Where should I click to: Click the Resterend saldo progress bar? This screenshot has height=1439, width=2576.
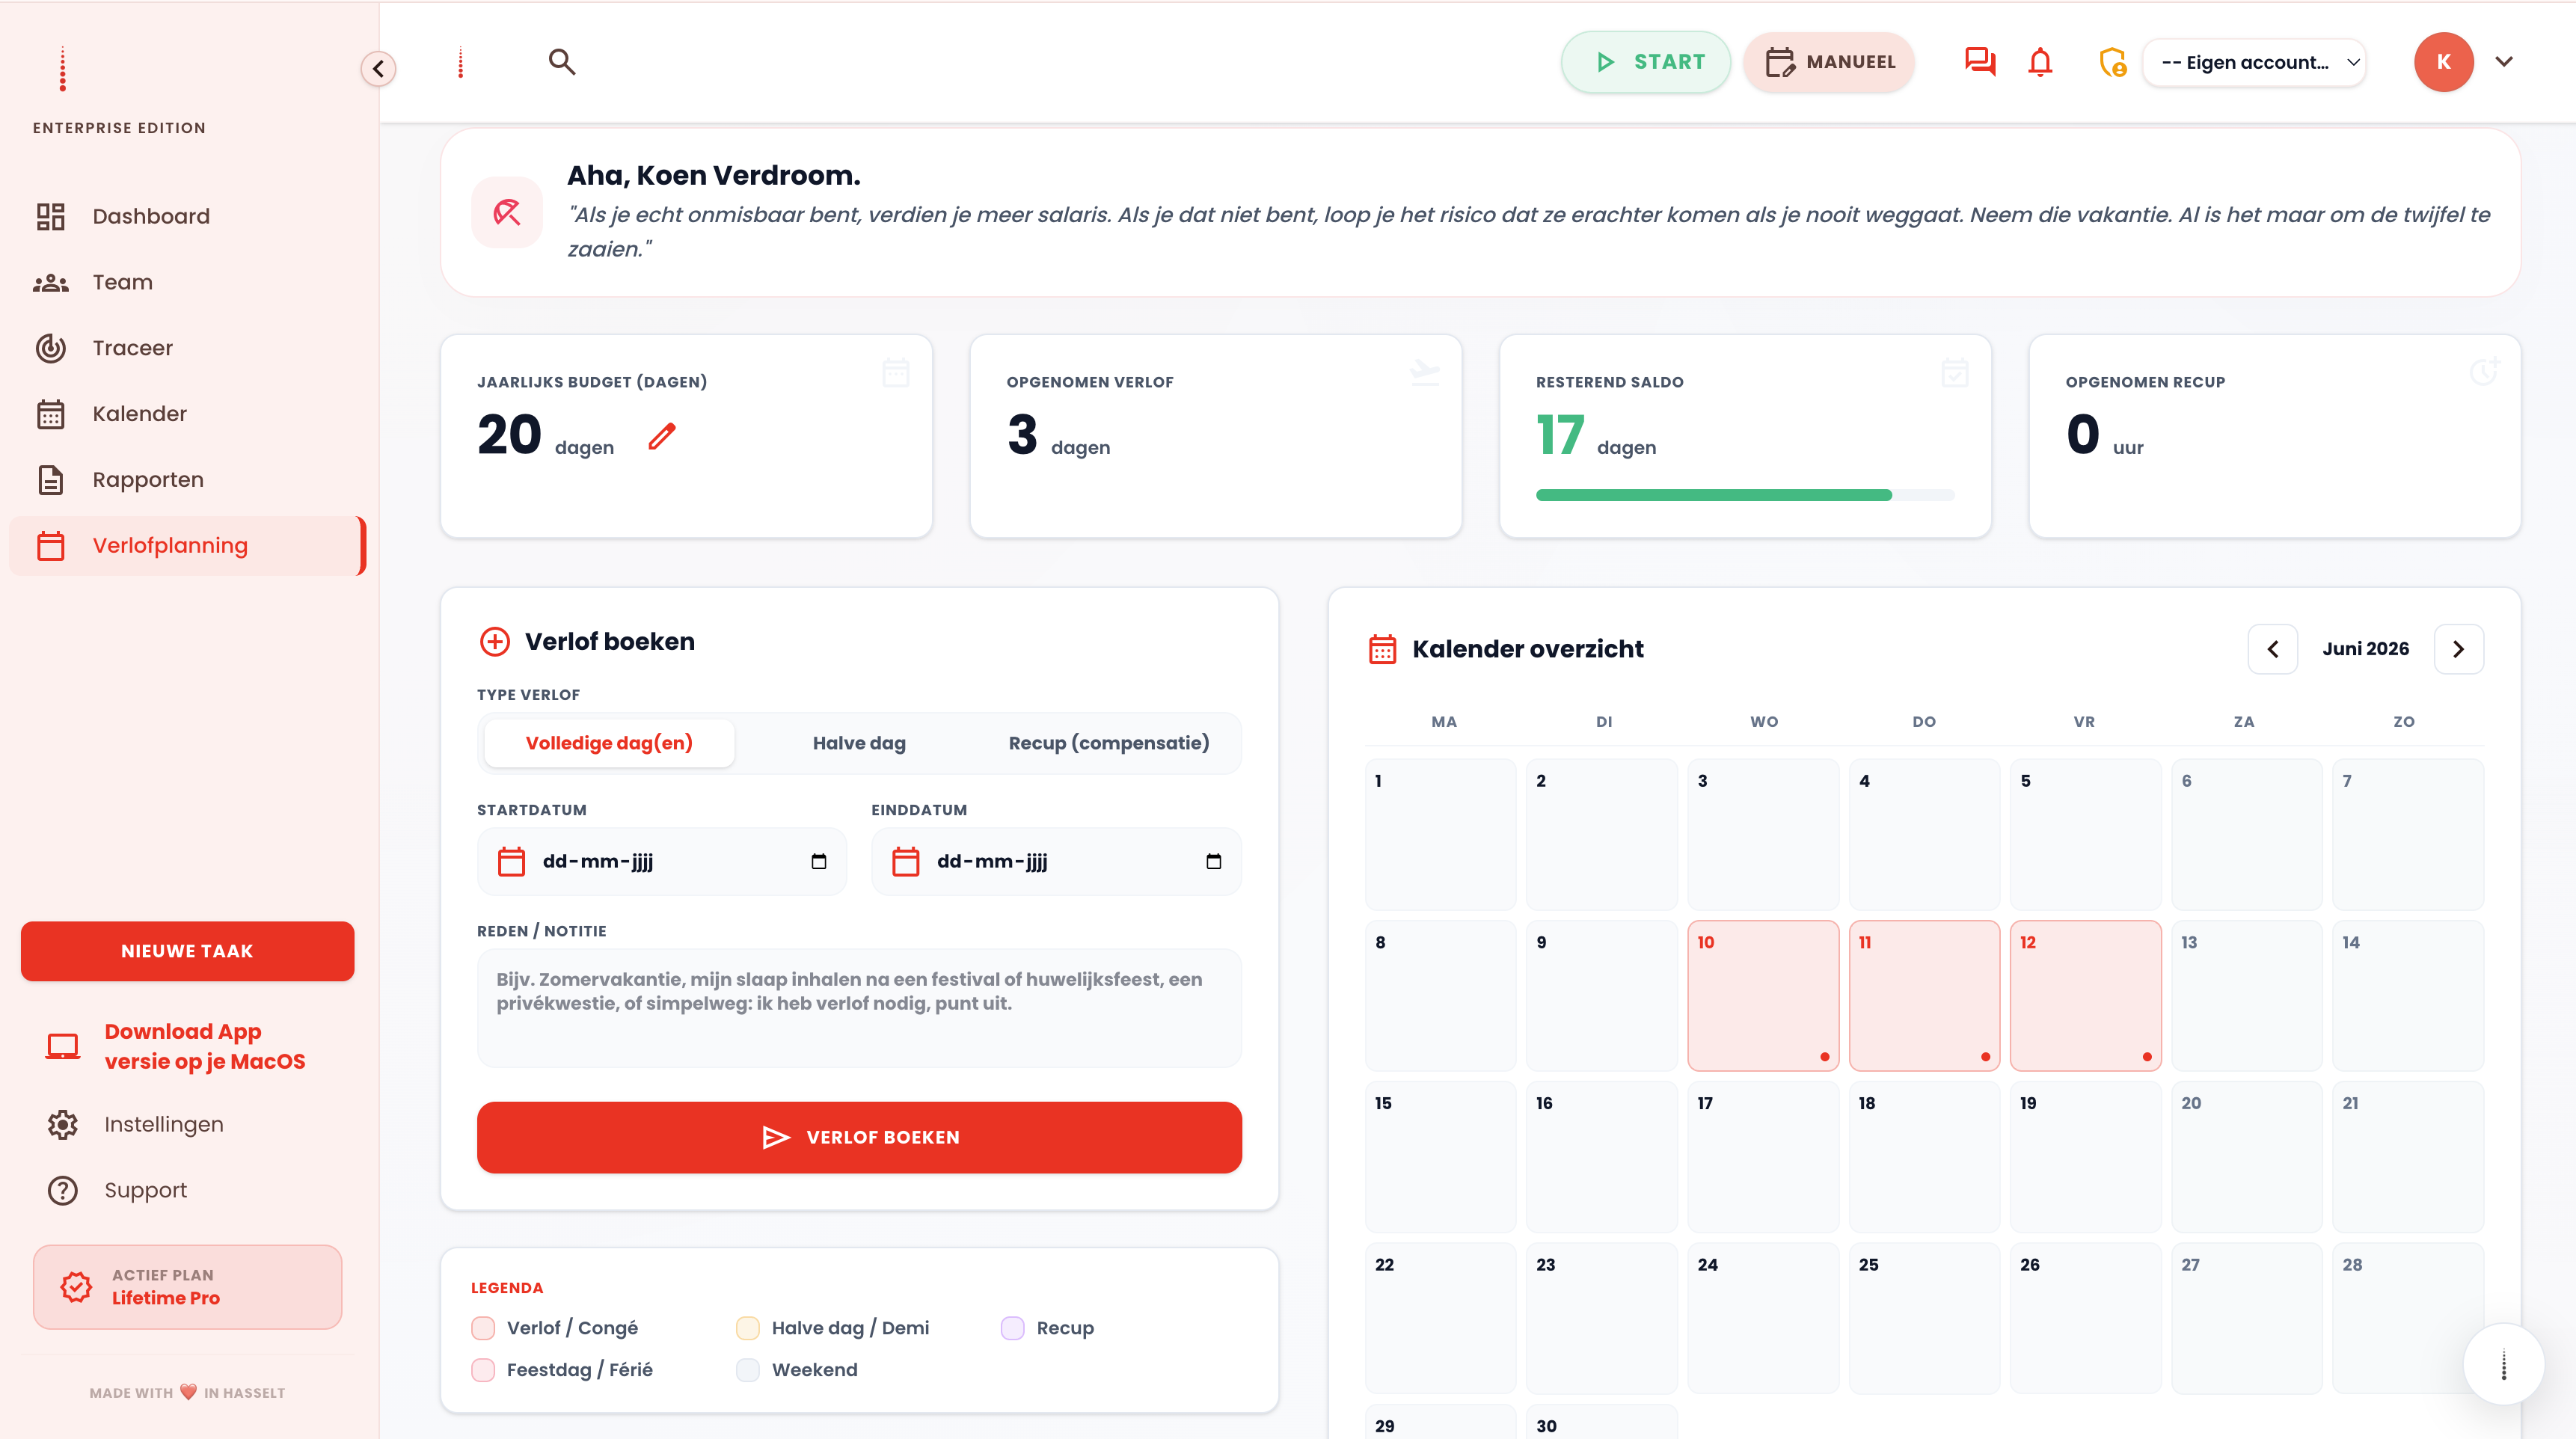1745,495
